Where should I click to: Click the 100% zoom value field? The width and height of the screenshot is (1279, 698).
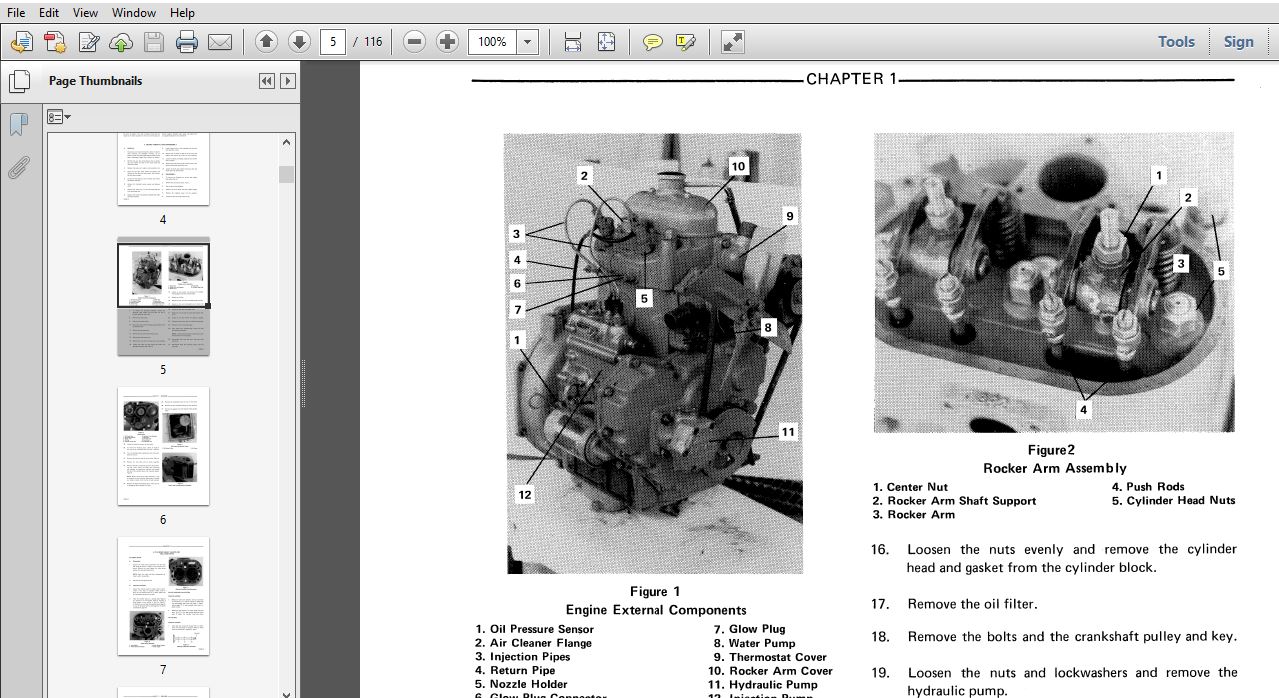point(493,42)
